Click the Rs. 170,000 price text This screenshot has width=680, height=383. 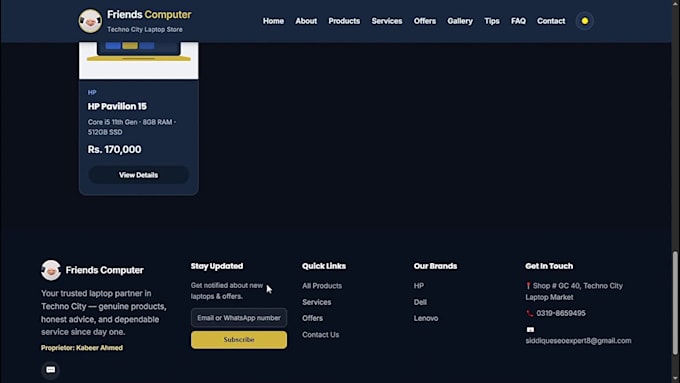click(x=114, y=150)
